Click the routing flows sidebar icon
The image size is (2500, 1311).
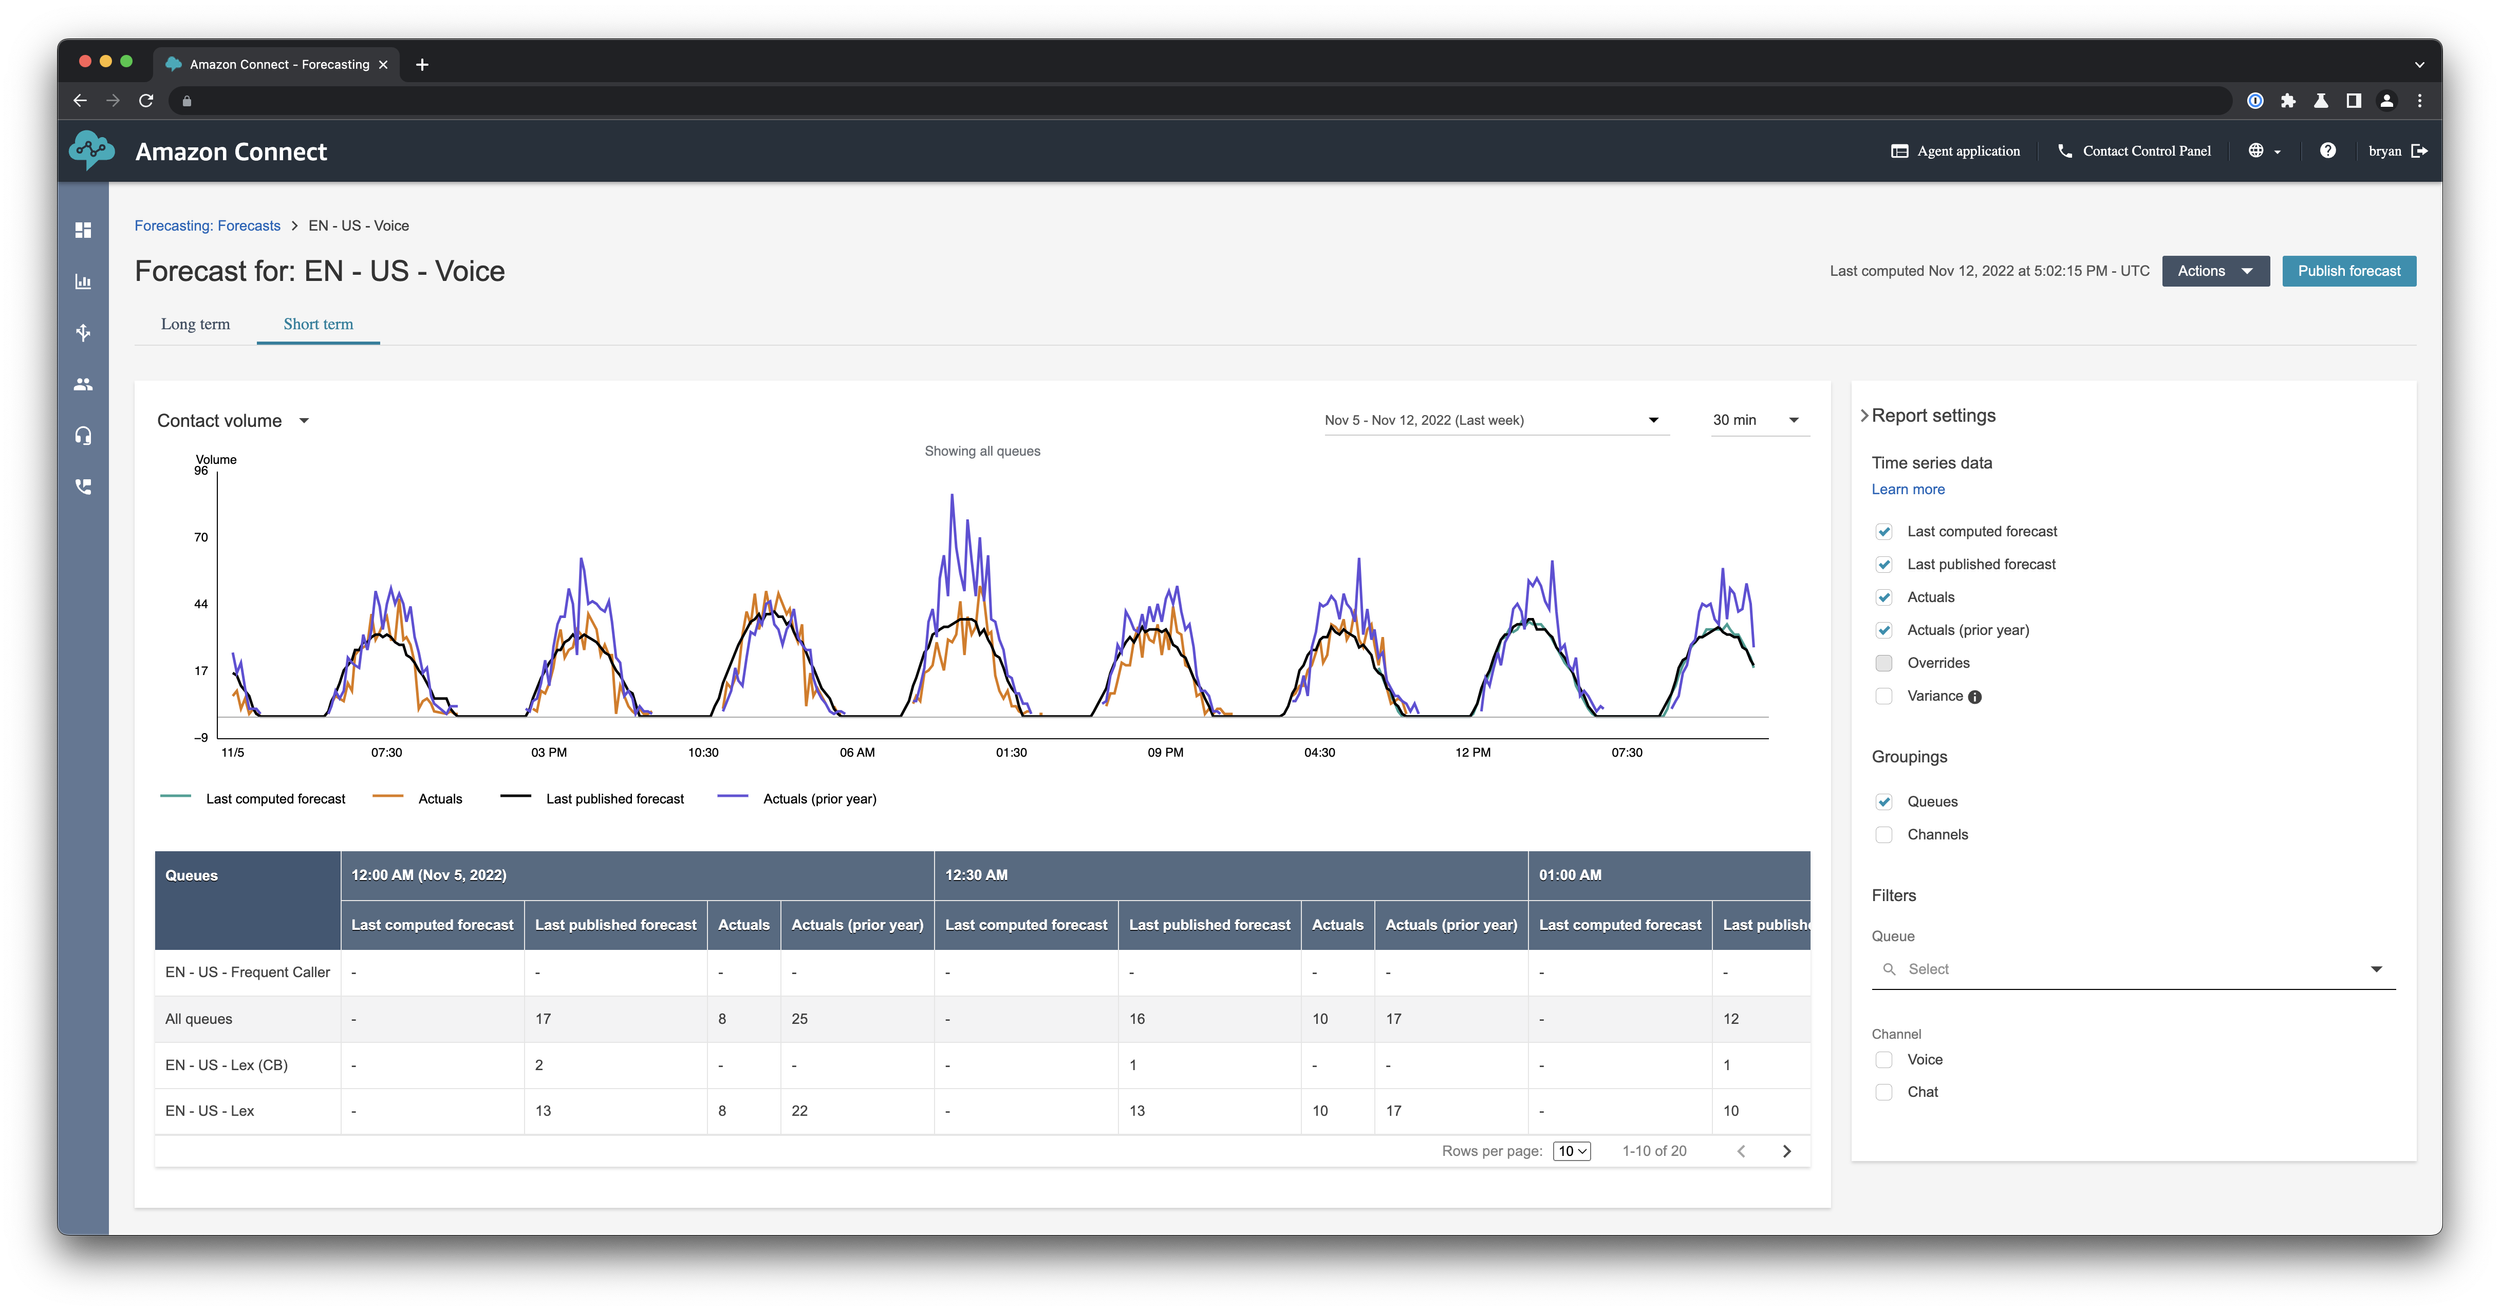tap(83, 333)
